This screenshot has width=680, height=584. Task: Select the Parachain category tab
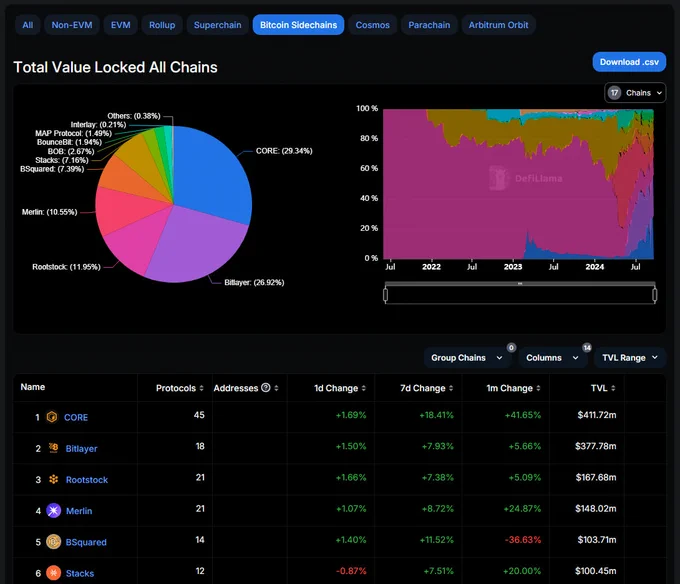[429, 25]
